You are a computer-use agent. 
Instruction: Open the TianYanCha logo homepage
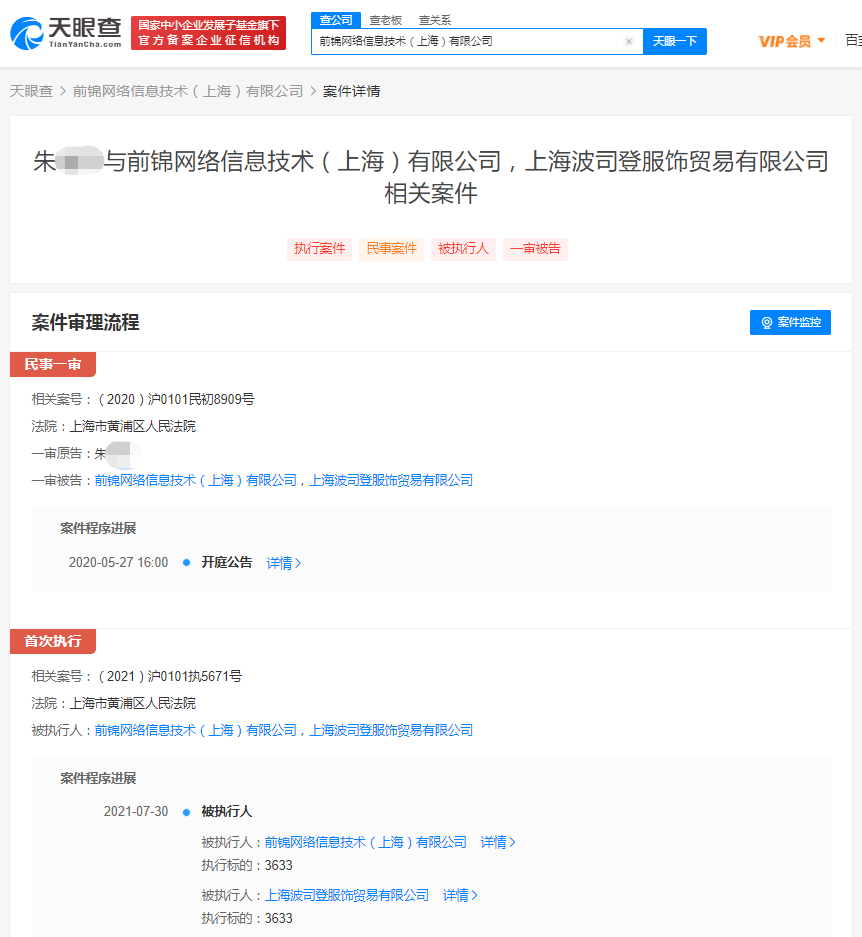(x=66, y=33)
